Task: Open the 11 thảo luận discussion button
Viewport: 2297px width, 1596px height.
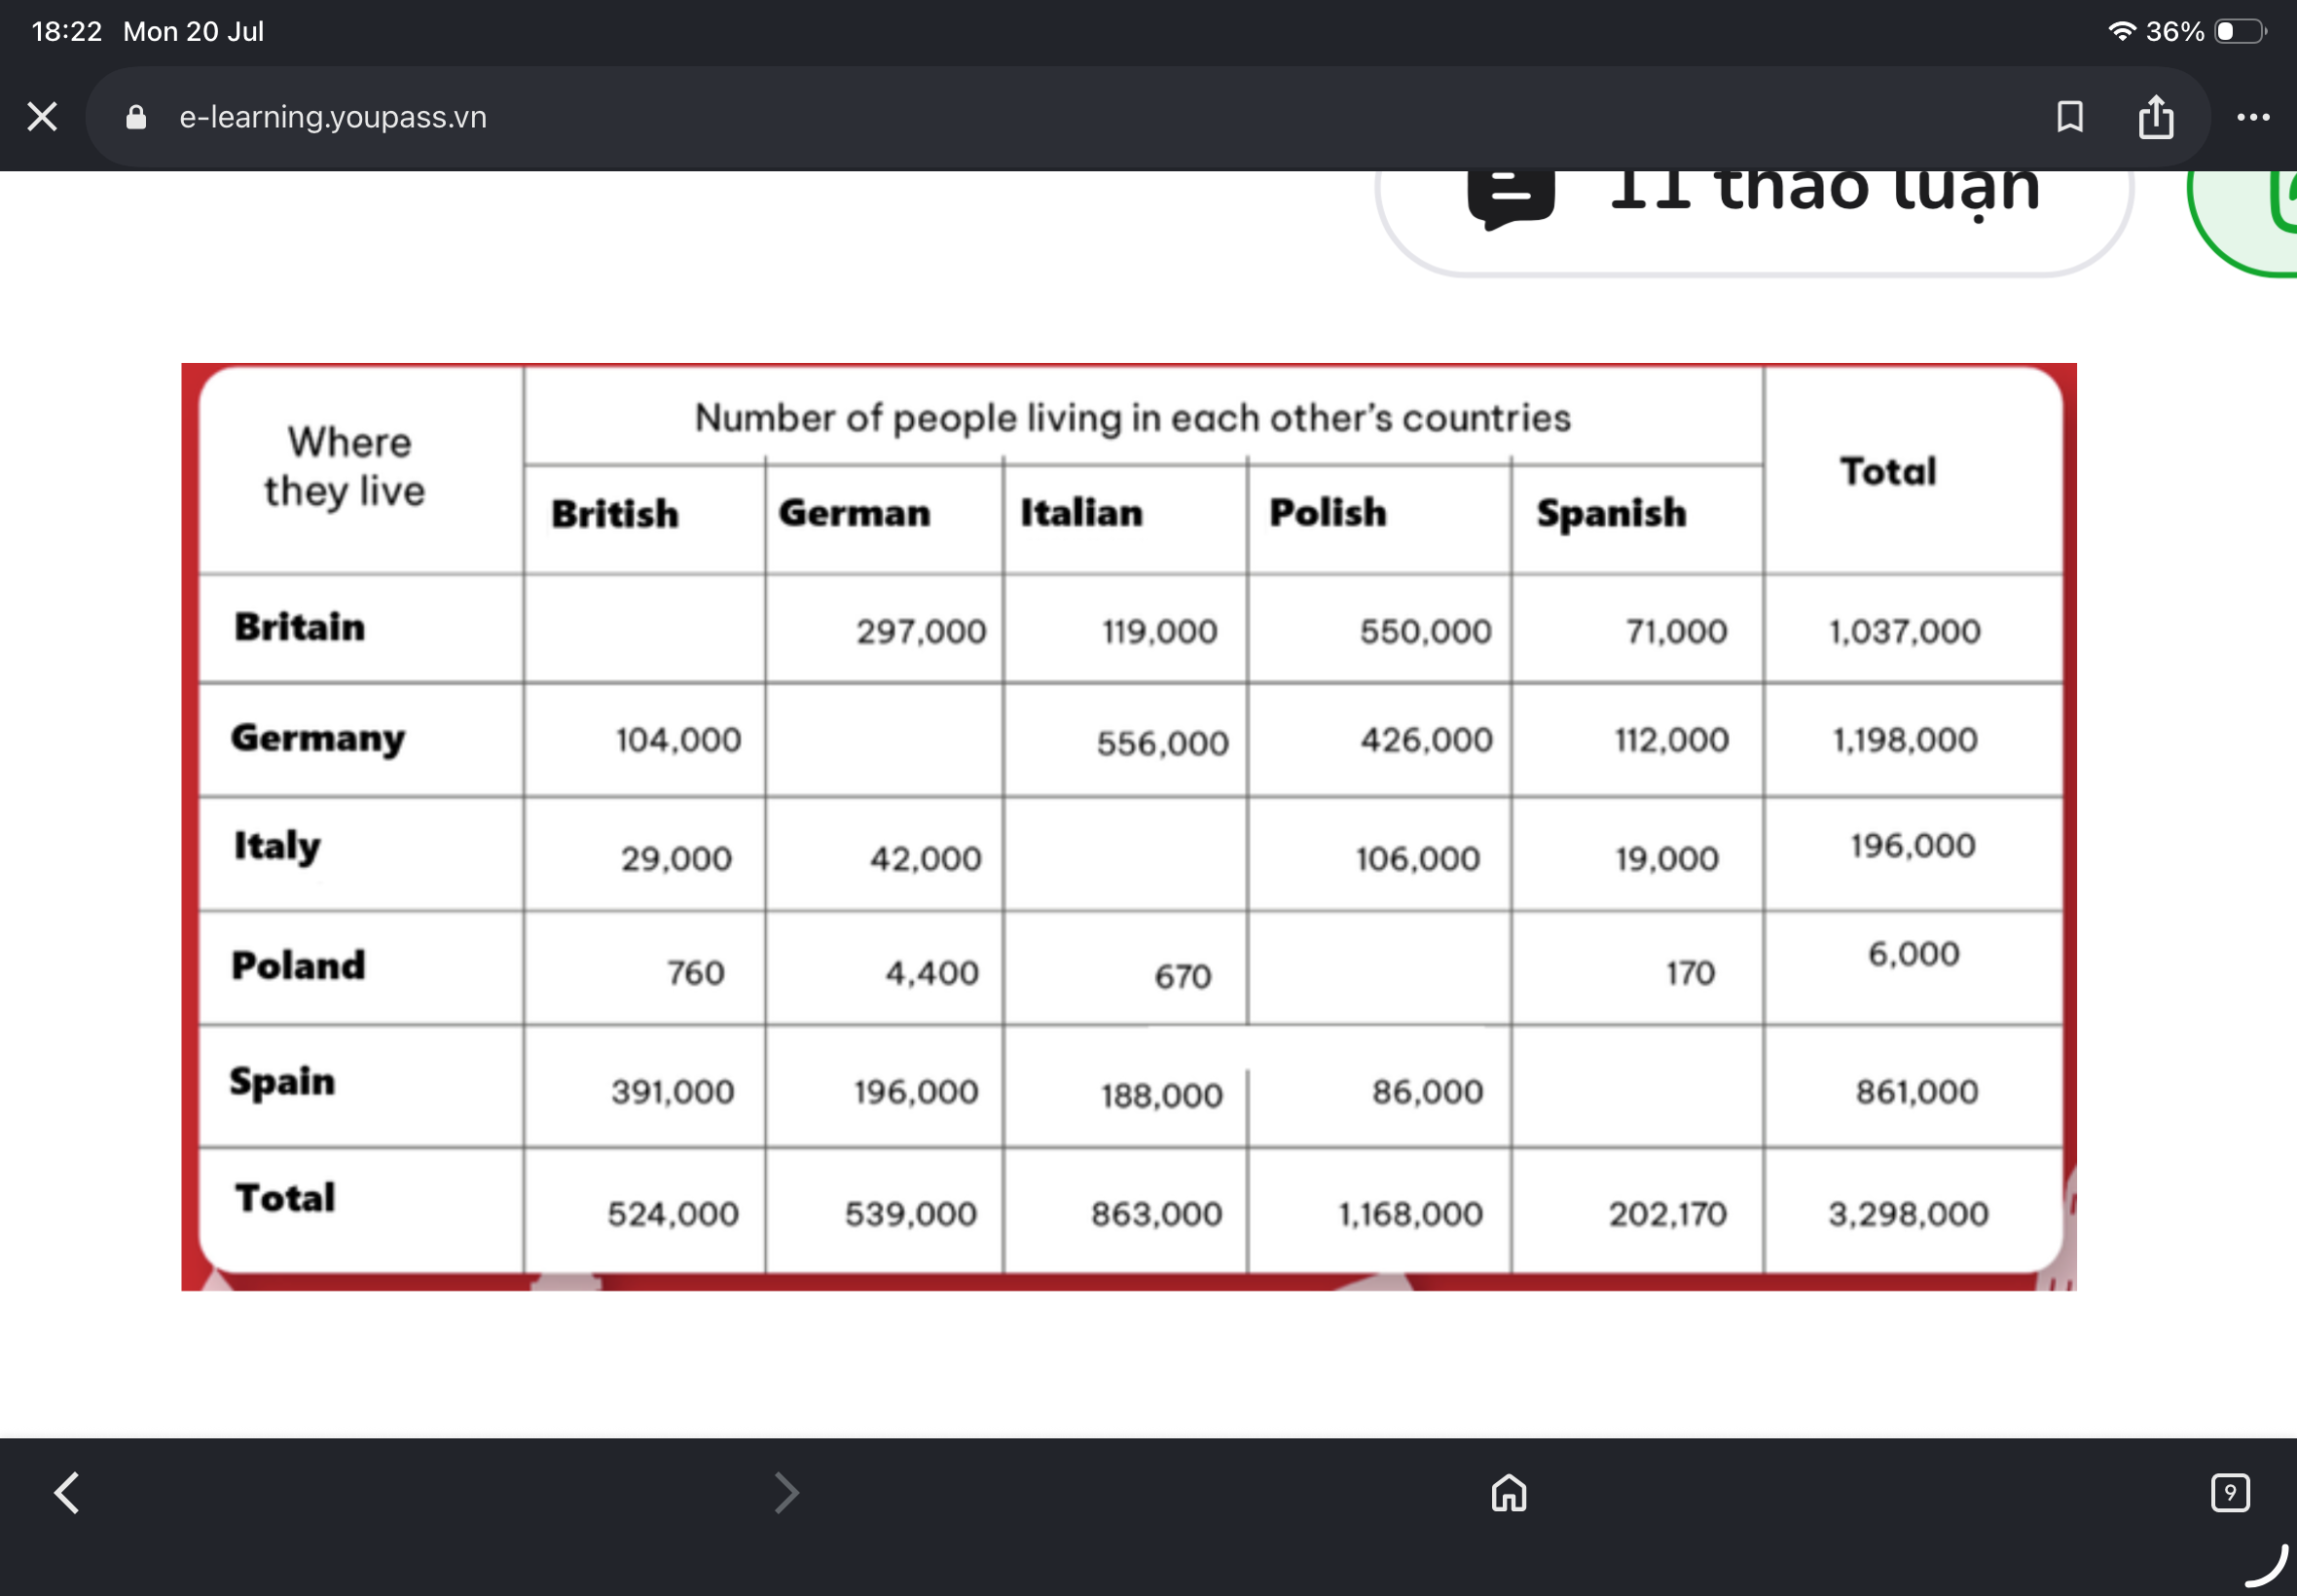Action: tap(1754, 208)
